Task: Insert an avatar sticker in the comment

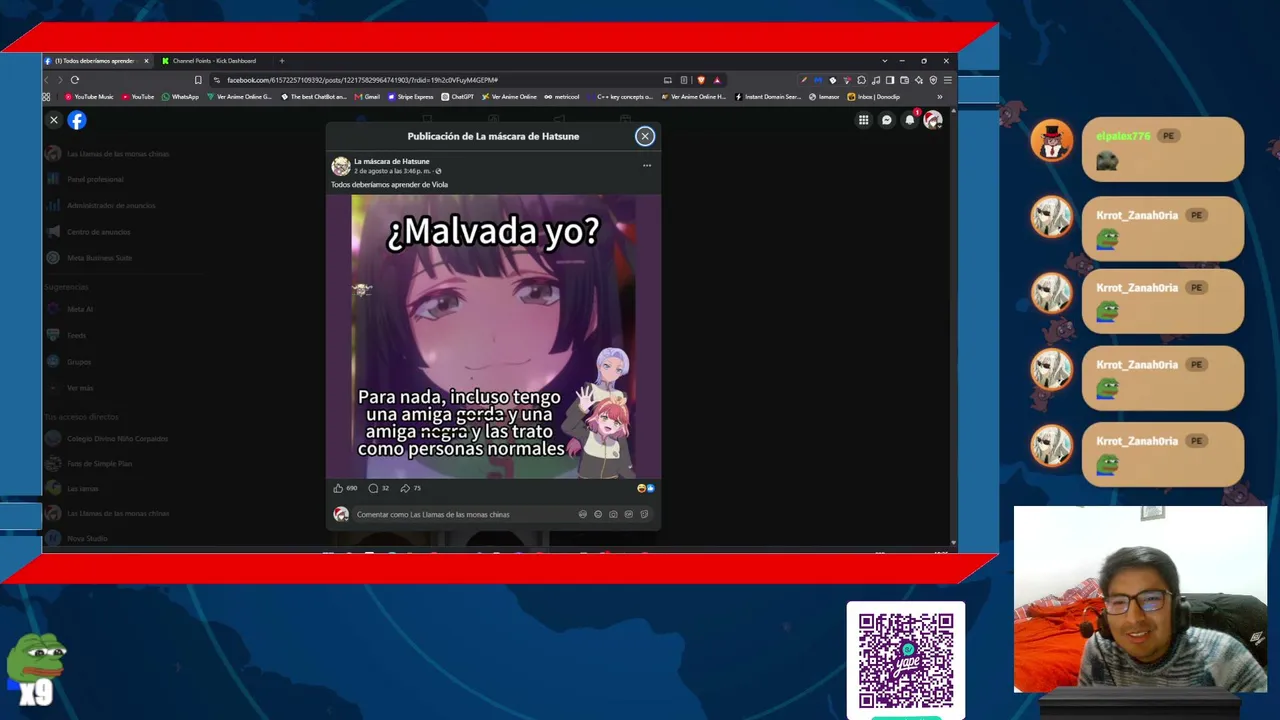Action: (583, 514)
